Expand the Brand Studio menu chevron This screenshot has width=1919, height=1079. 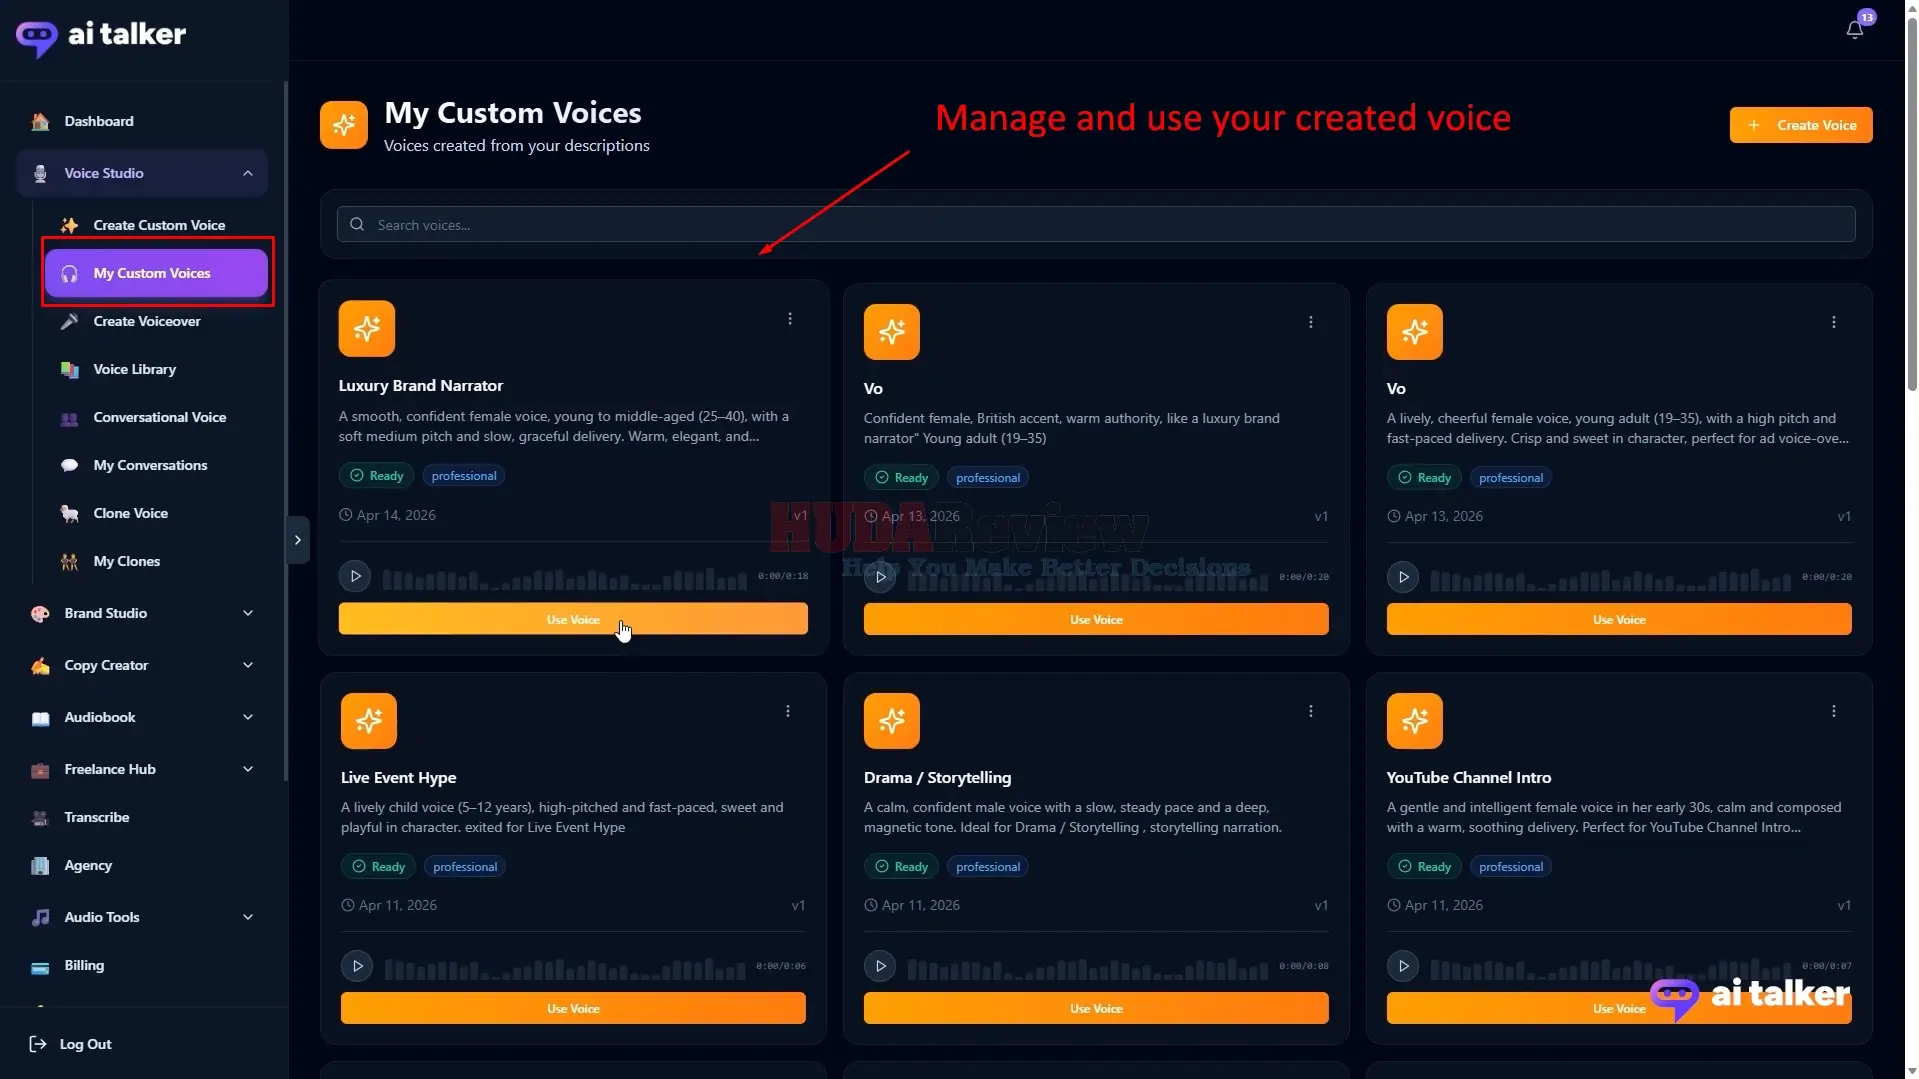(x=248, y=613)
